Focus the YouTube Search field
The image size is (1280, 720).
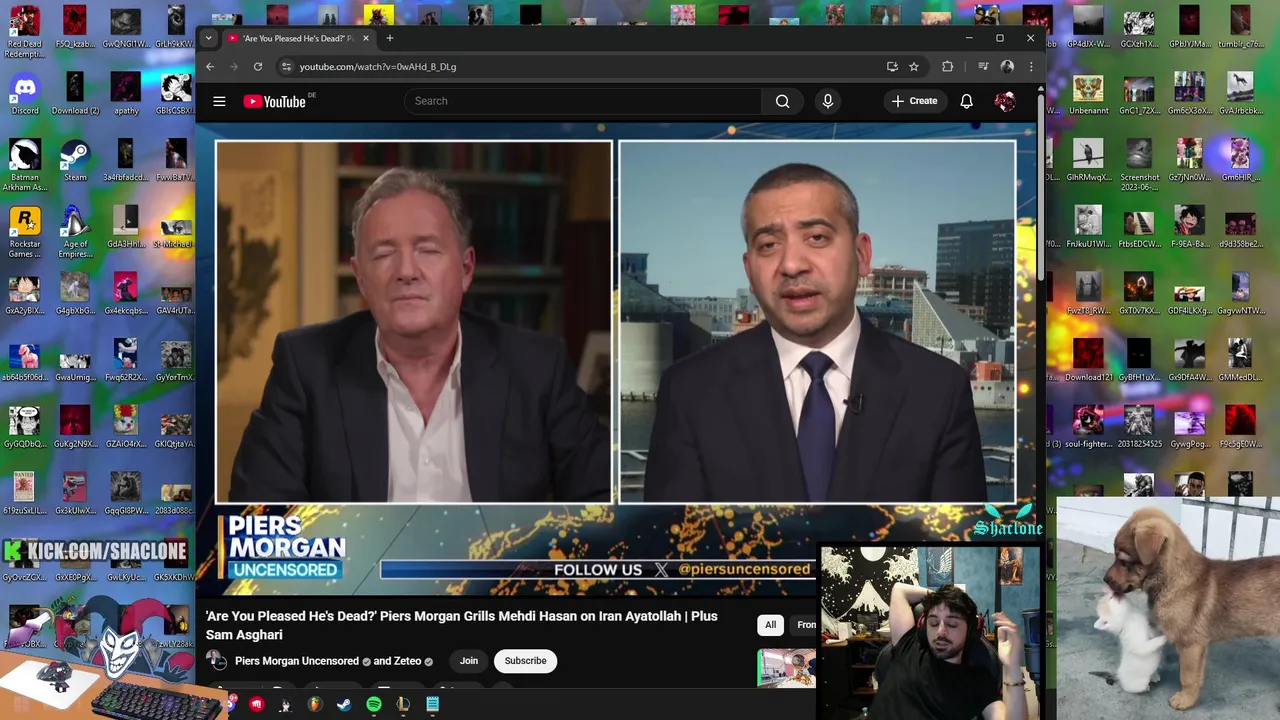pyautogui.click(x=583, y=101)
